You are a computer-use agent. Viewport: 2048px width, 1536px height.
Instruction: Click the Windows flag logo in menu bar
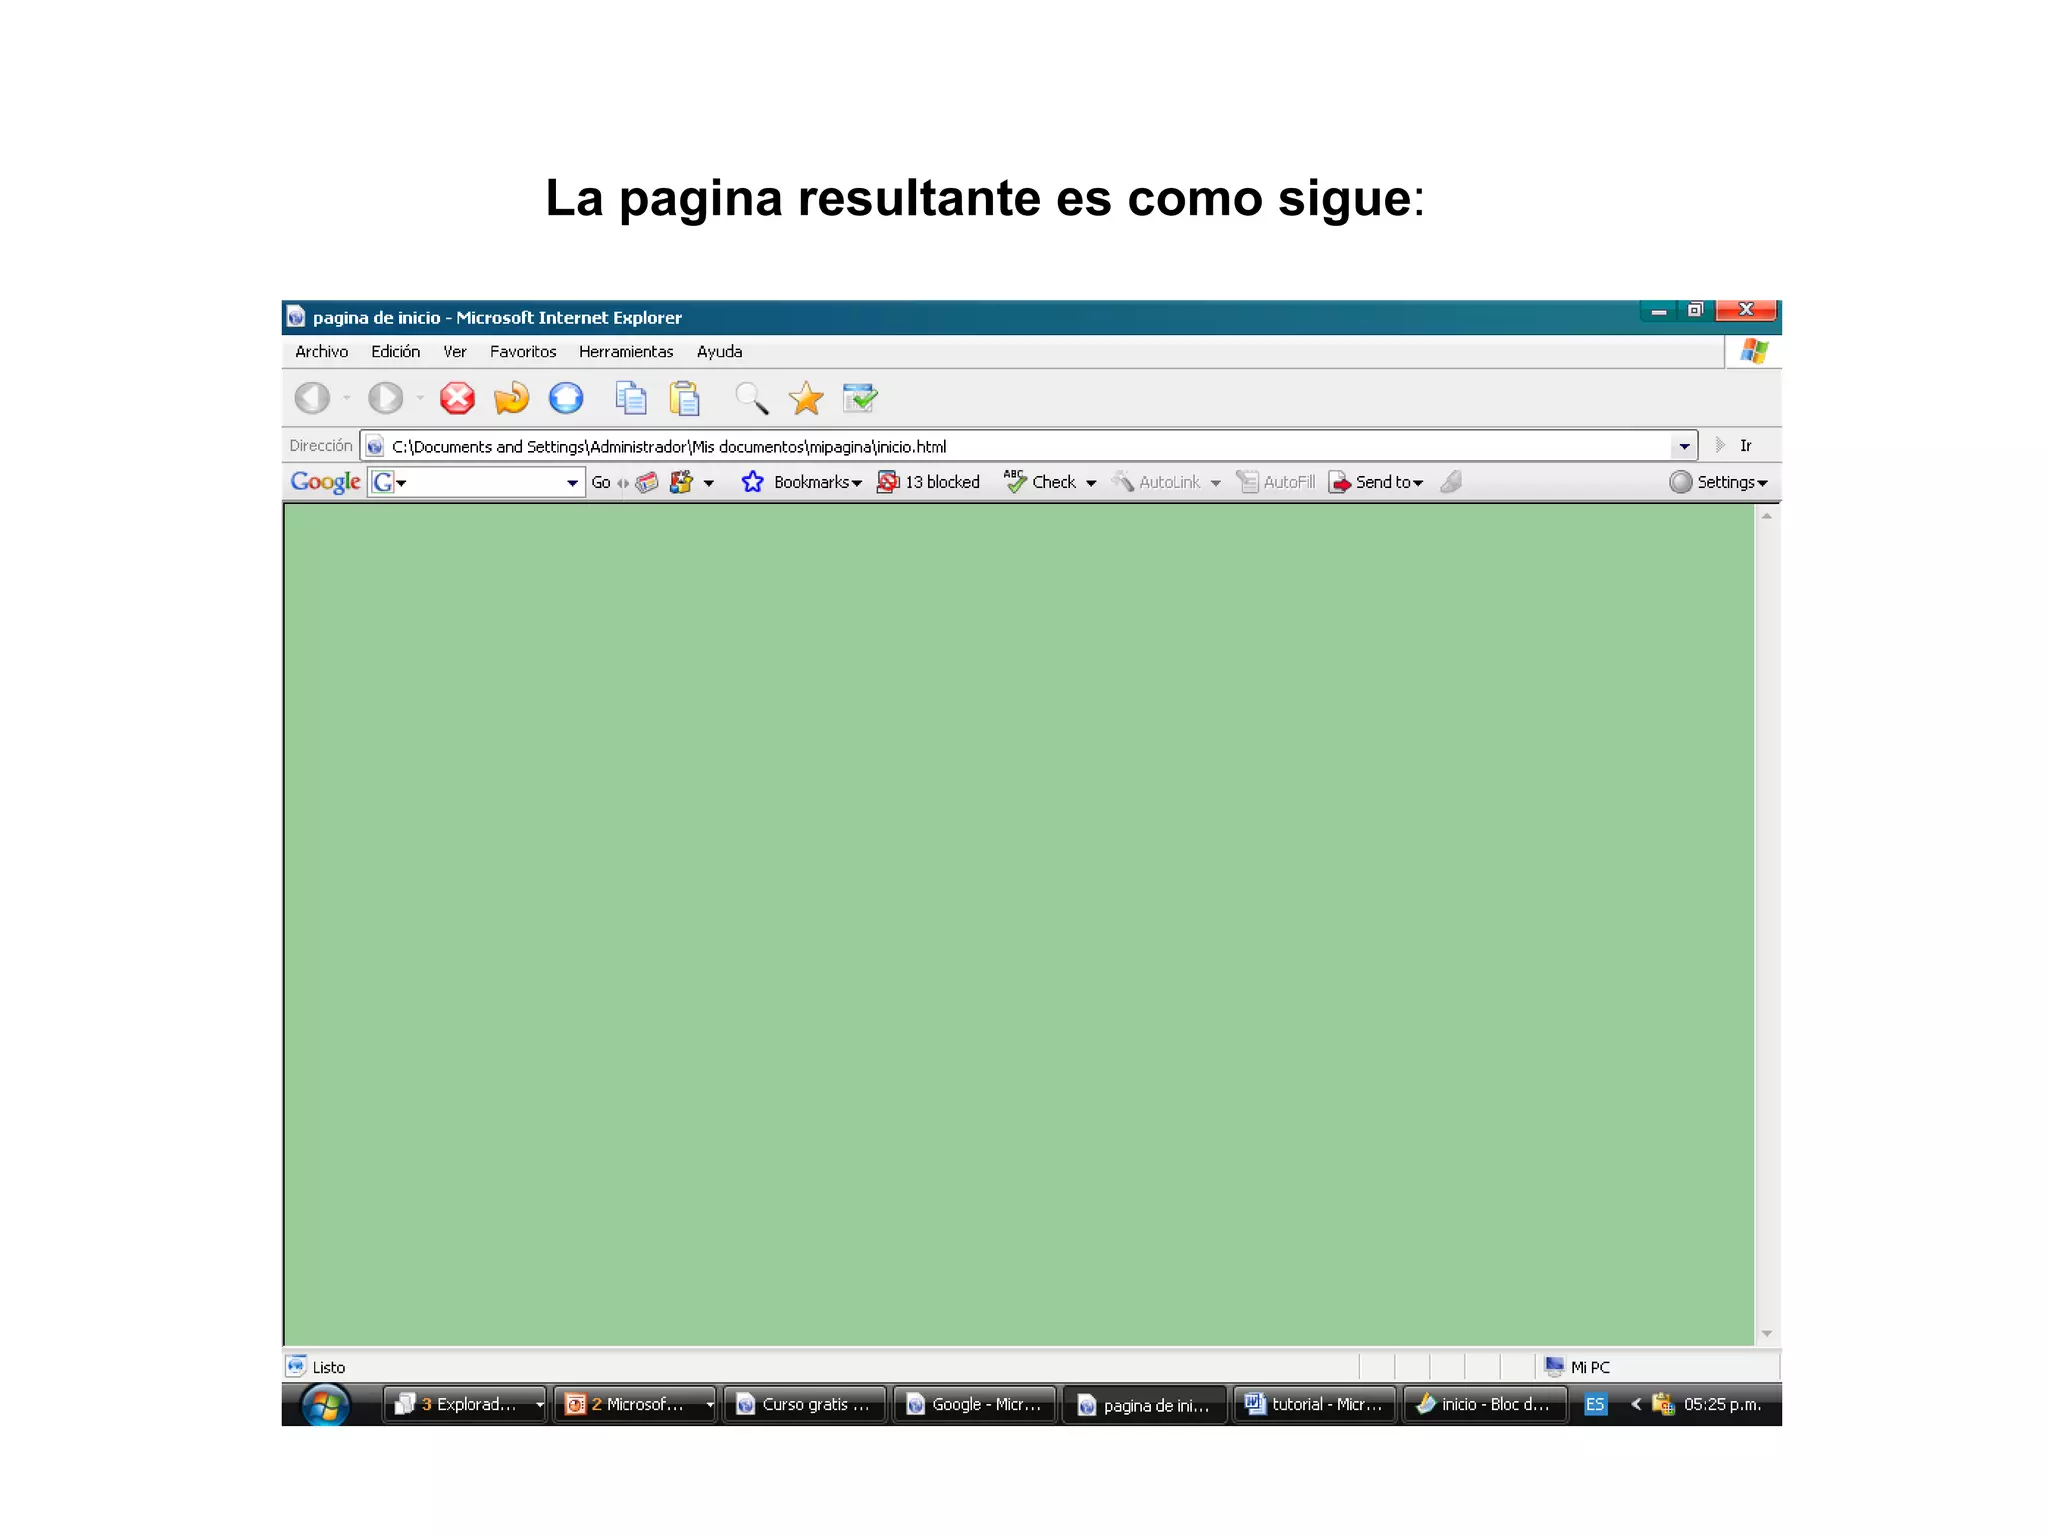tap(1754, 351)
